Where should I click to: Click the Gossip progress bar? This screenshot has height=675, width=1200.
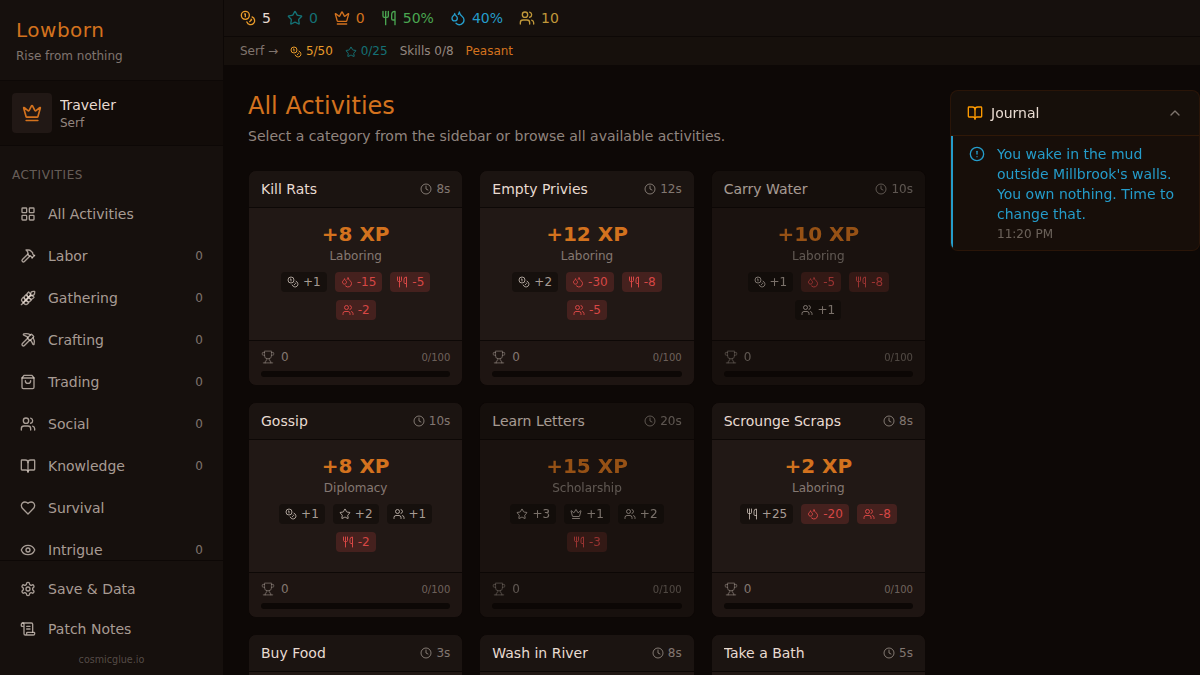tap(355, 606)
